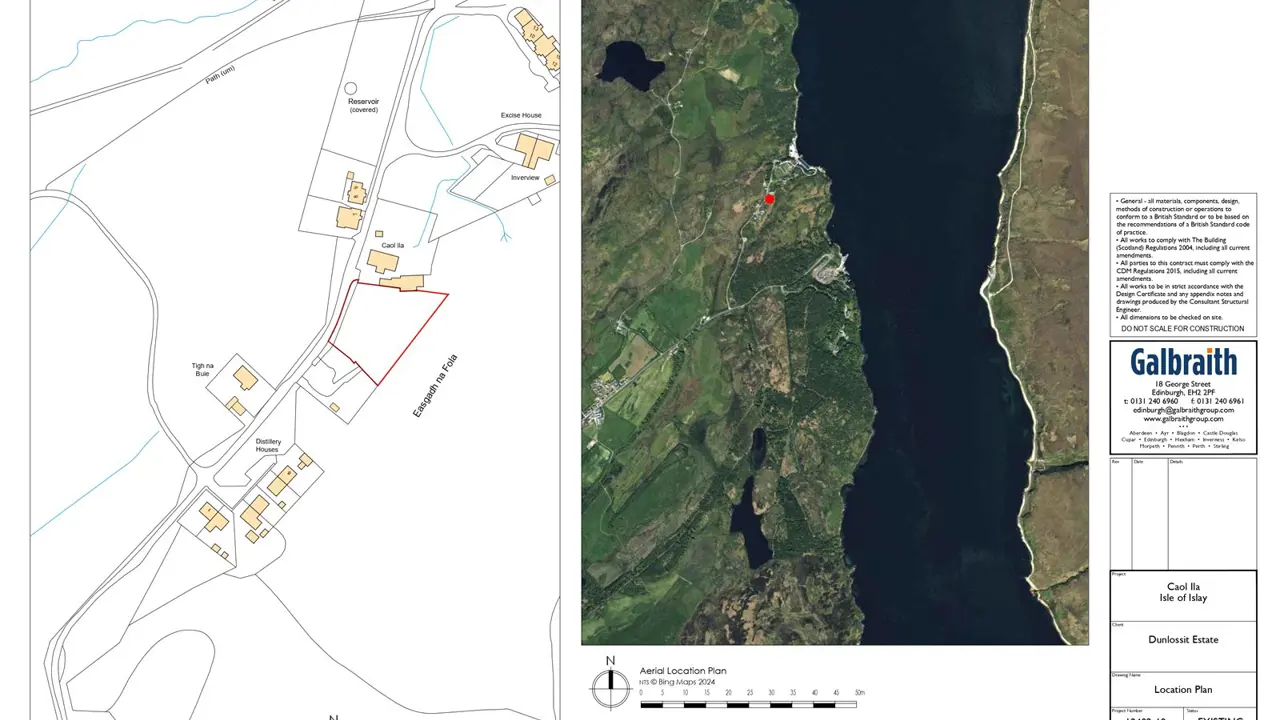1280x720 pixels.
Task: Click the small dark loch in aerial photo
Action: (x=630, y=64)
